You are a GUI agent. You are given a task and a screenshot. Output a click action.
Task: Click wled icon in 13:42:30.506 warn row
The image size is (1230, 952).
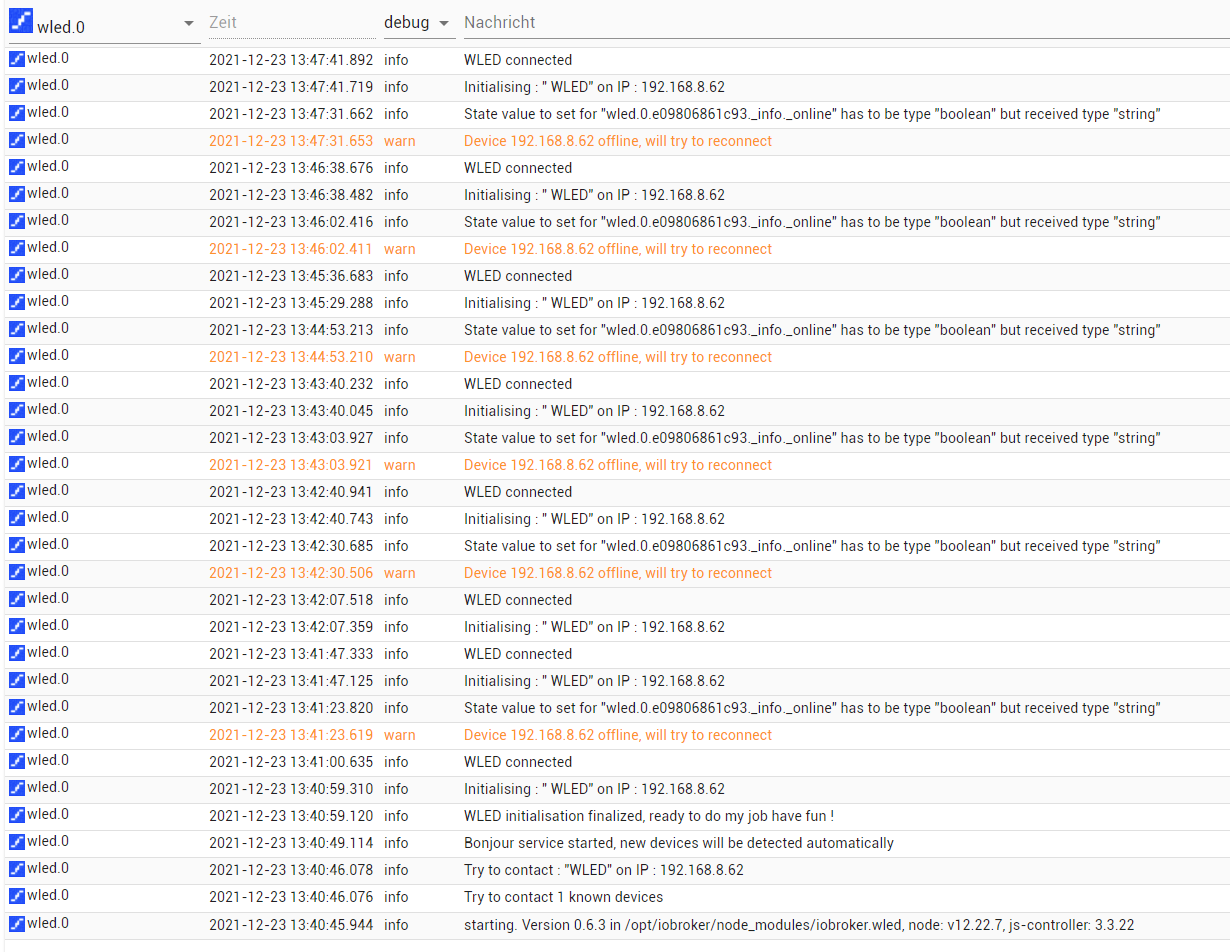point(17,572)
